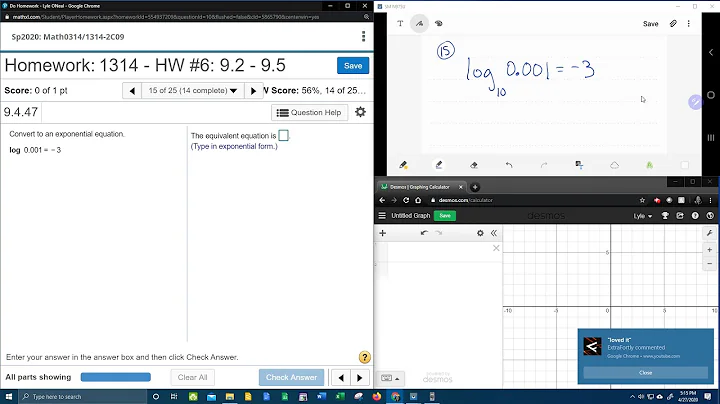This screenshot has height=404, width=720.
Task: Collapse the Desmos expression list panel
Action: pos(494,233)
